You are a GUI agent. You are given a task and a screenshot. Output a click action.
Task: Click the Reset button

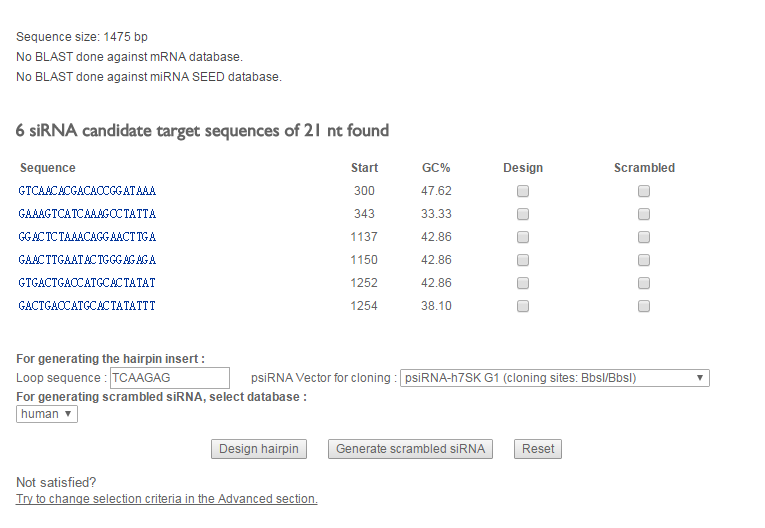point(538,449)
